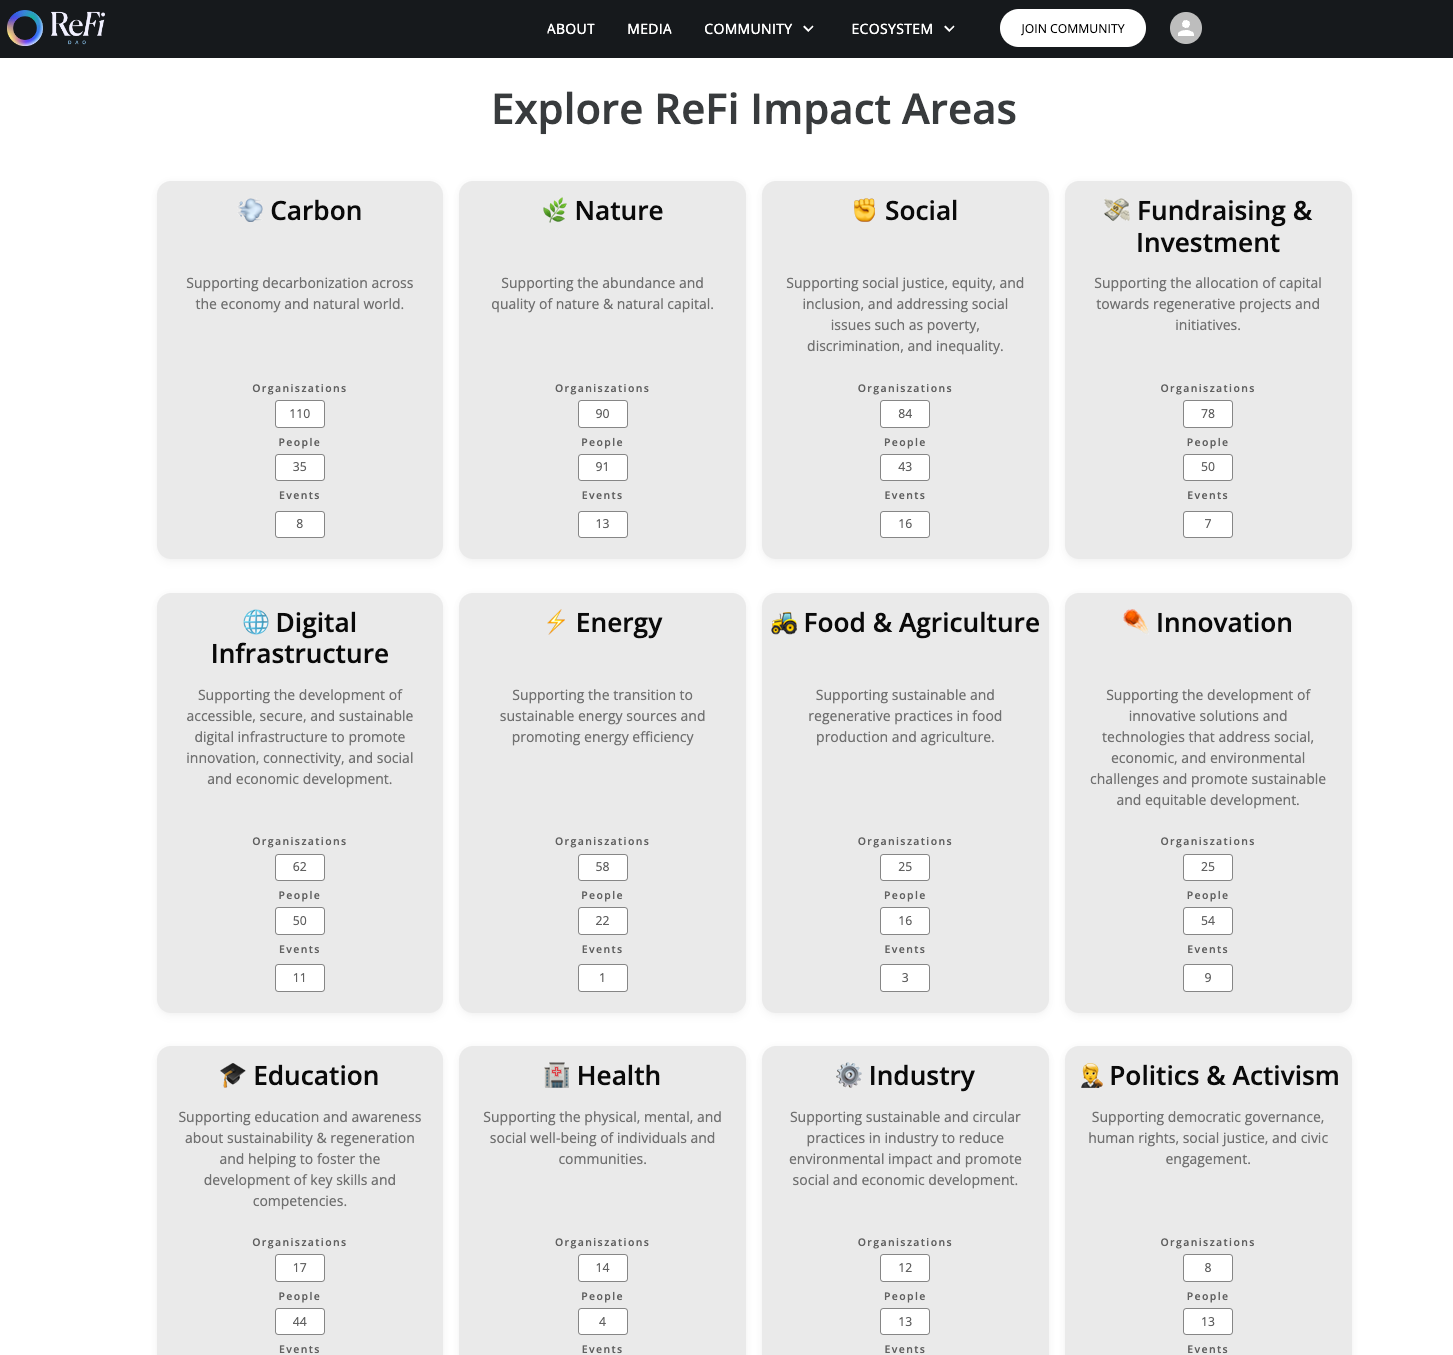The height and width of the screenshot is (1355, 1453).
Task: Open the Community menu item
Action: click(x=748, y=29)
